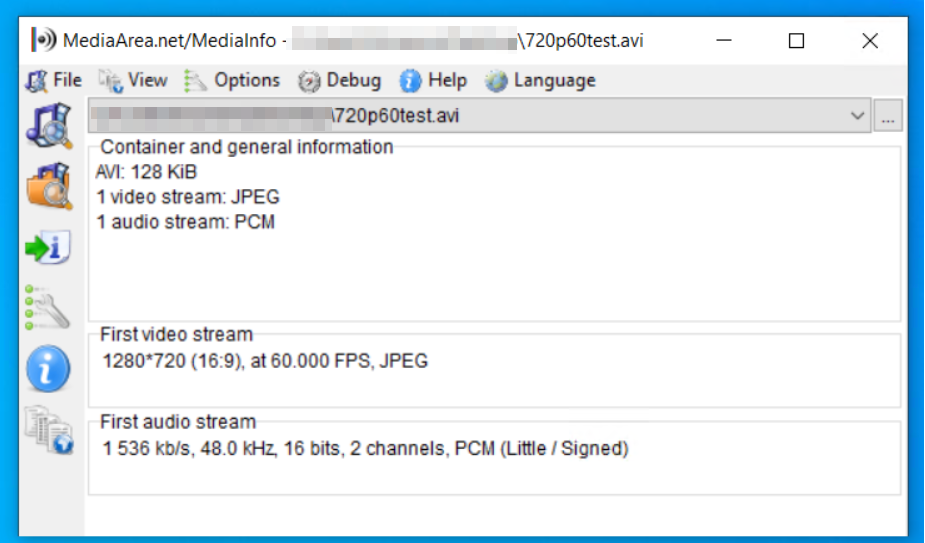925x543 pixels.
Task: Maximize the MediaInfo window
Action: pyautogui.click(x=796, y=41)
